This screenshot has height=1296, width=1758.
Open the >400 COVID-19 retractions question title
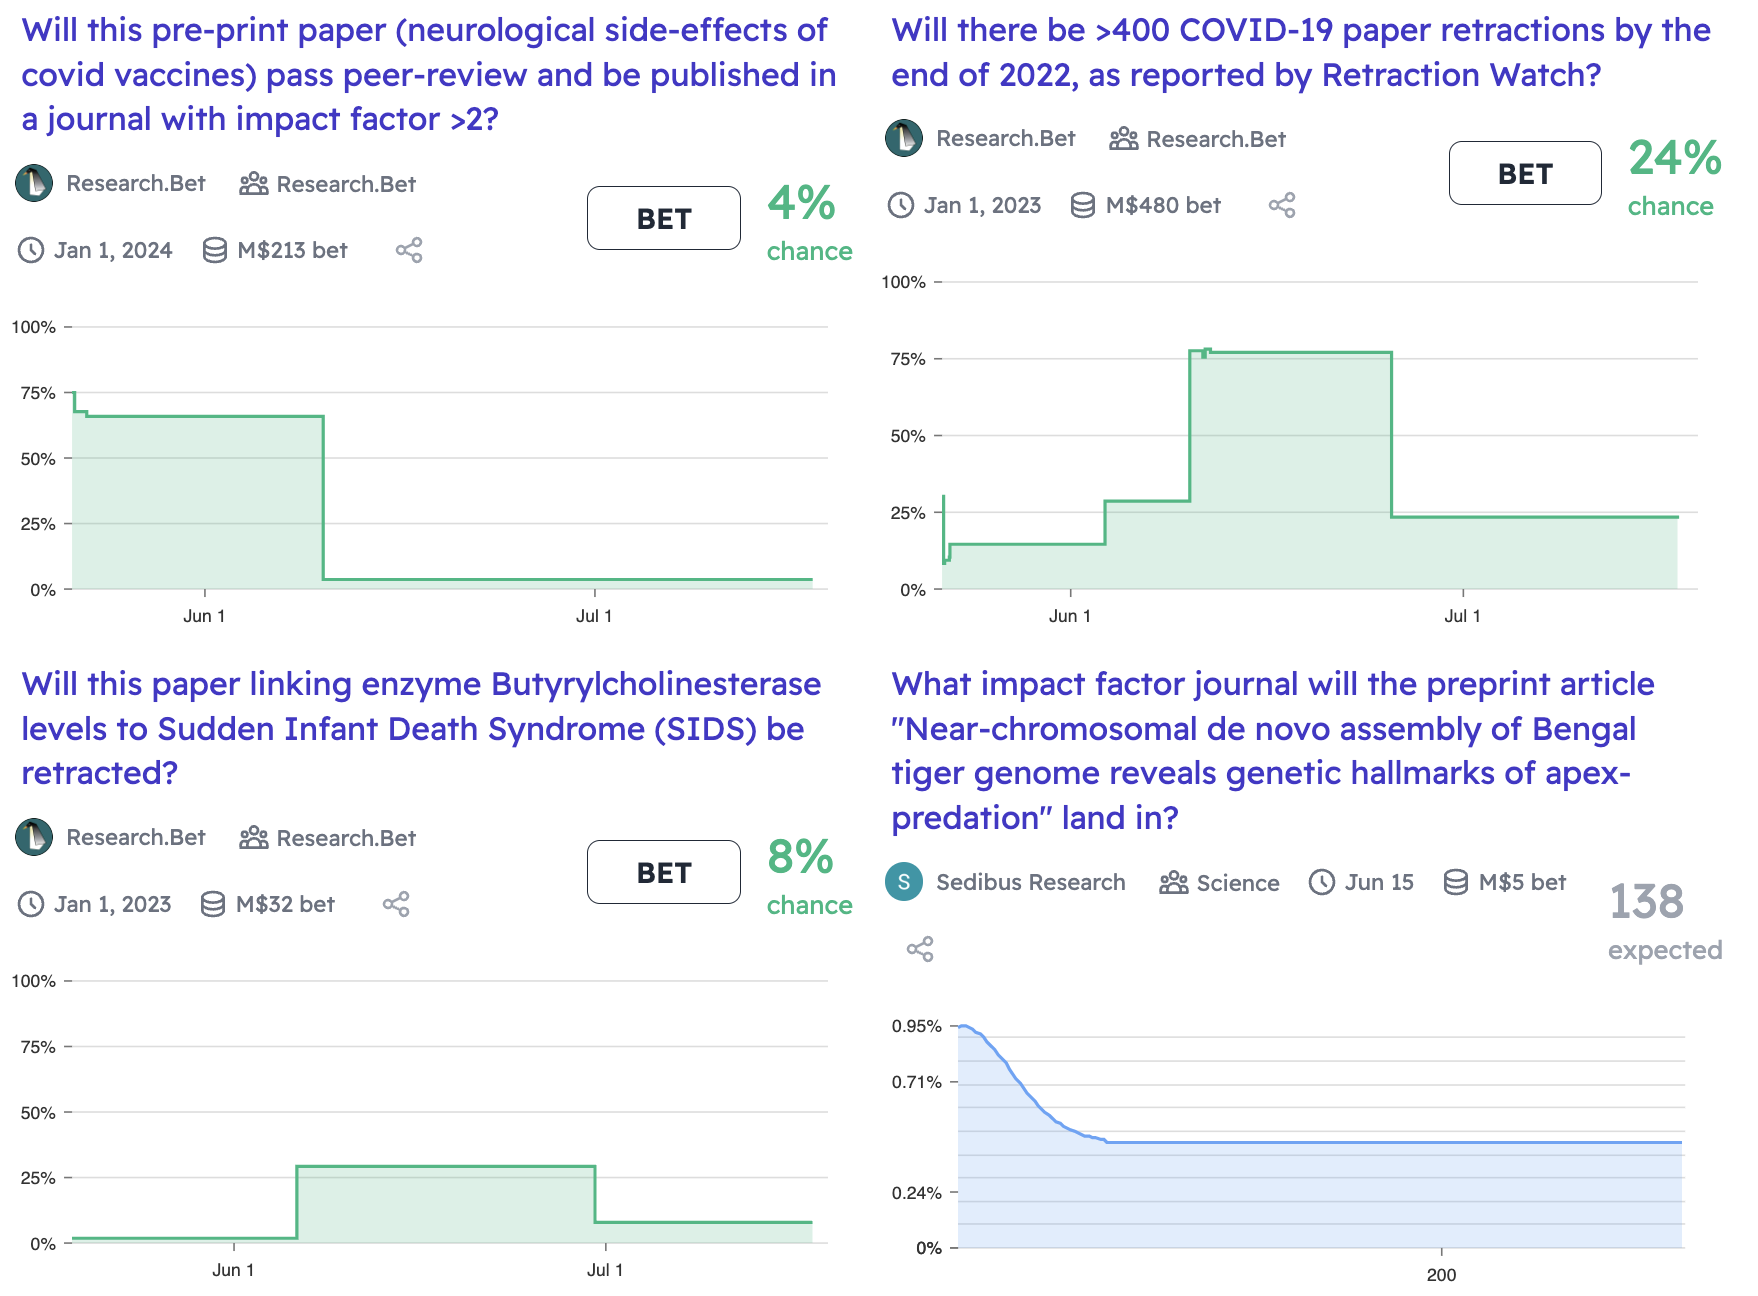coord(1300,52)
